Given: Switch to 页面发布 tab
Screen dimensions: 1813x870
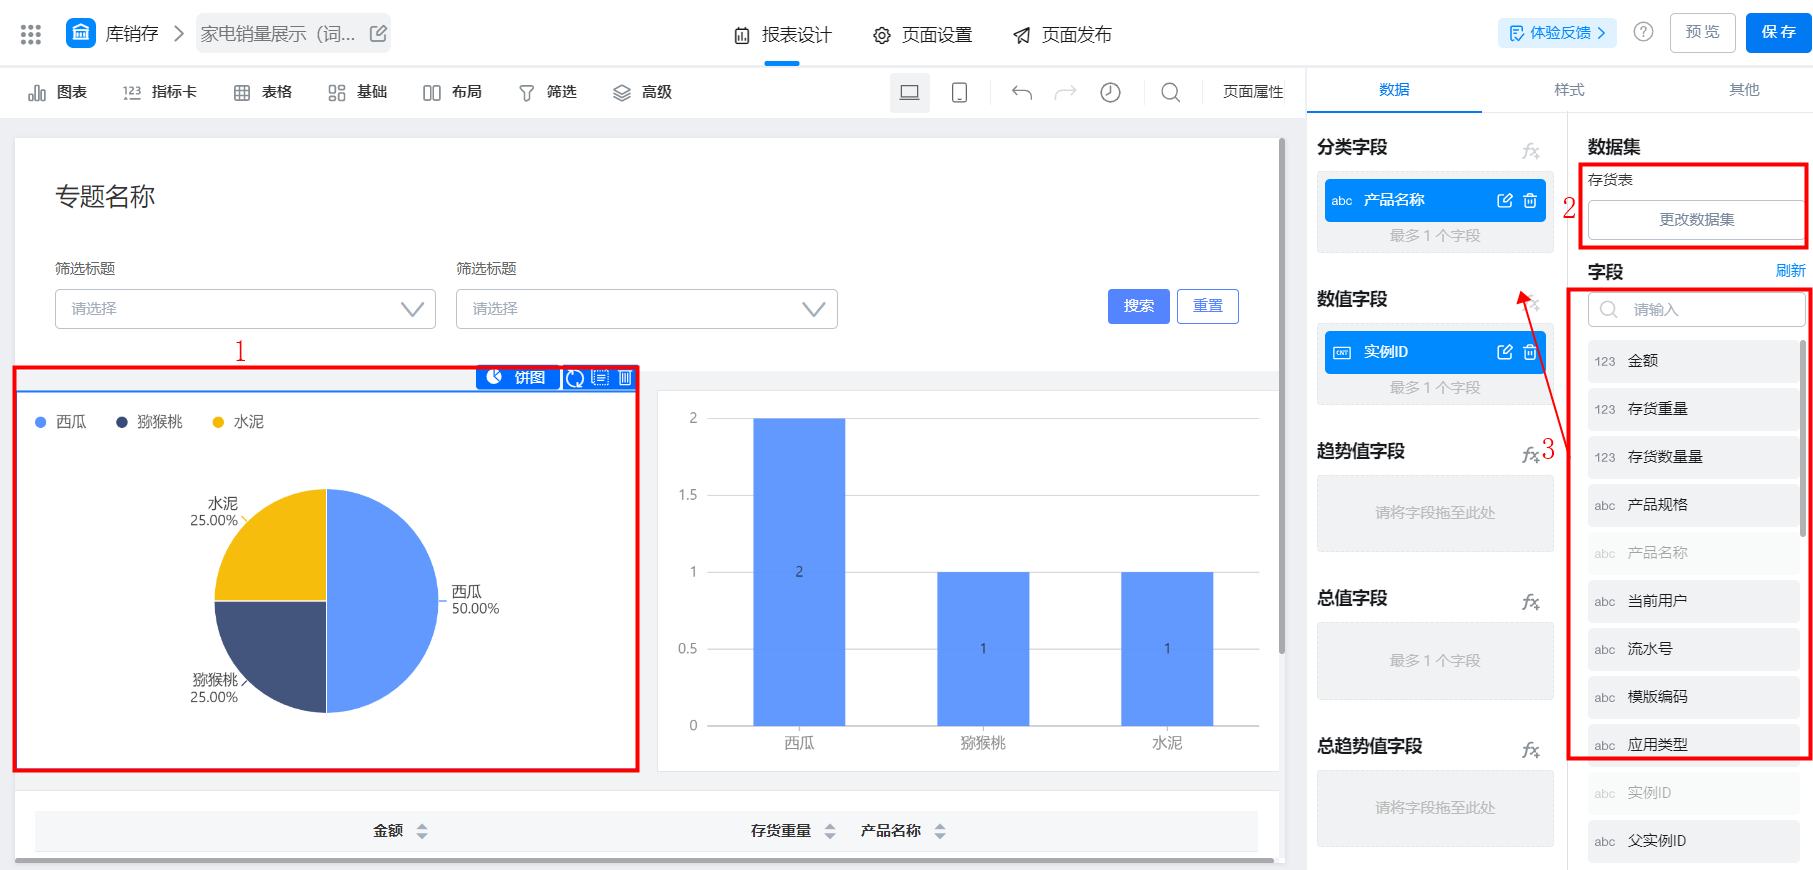Looking at the screenshot, I should click(x=1062, y=35).
